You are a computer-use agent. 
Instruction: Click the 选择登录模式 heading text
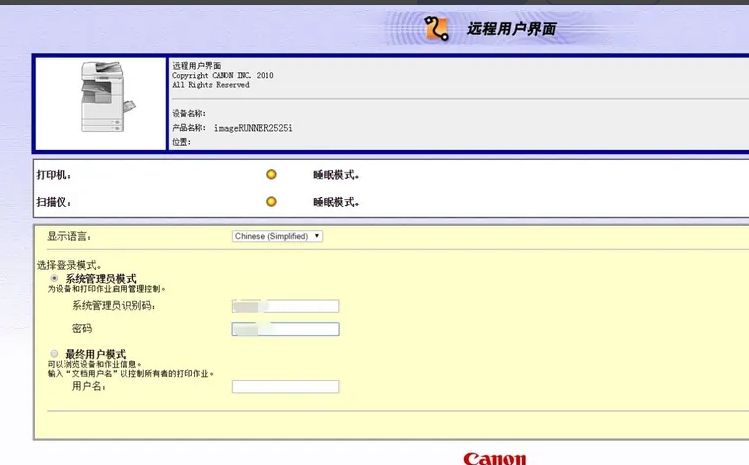[69, 265]
